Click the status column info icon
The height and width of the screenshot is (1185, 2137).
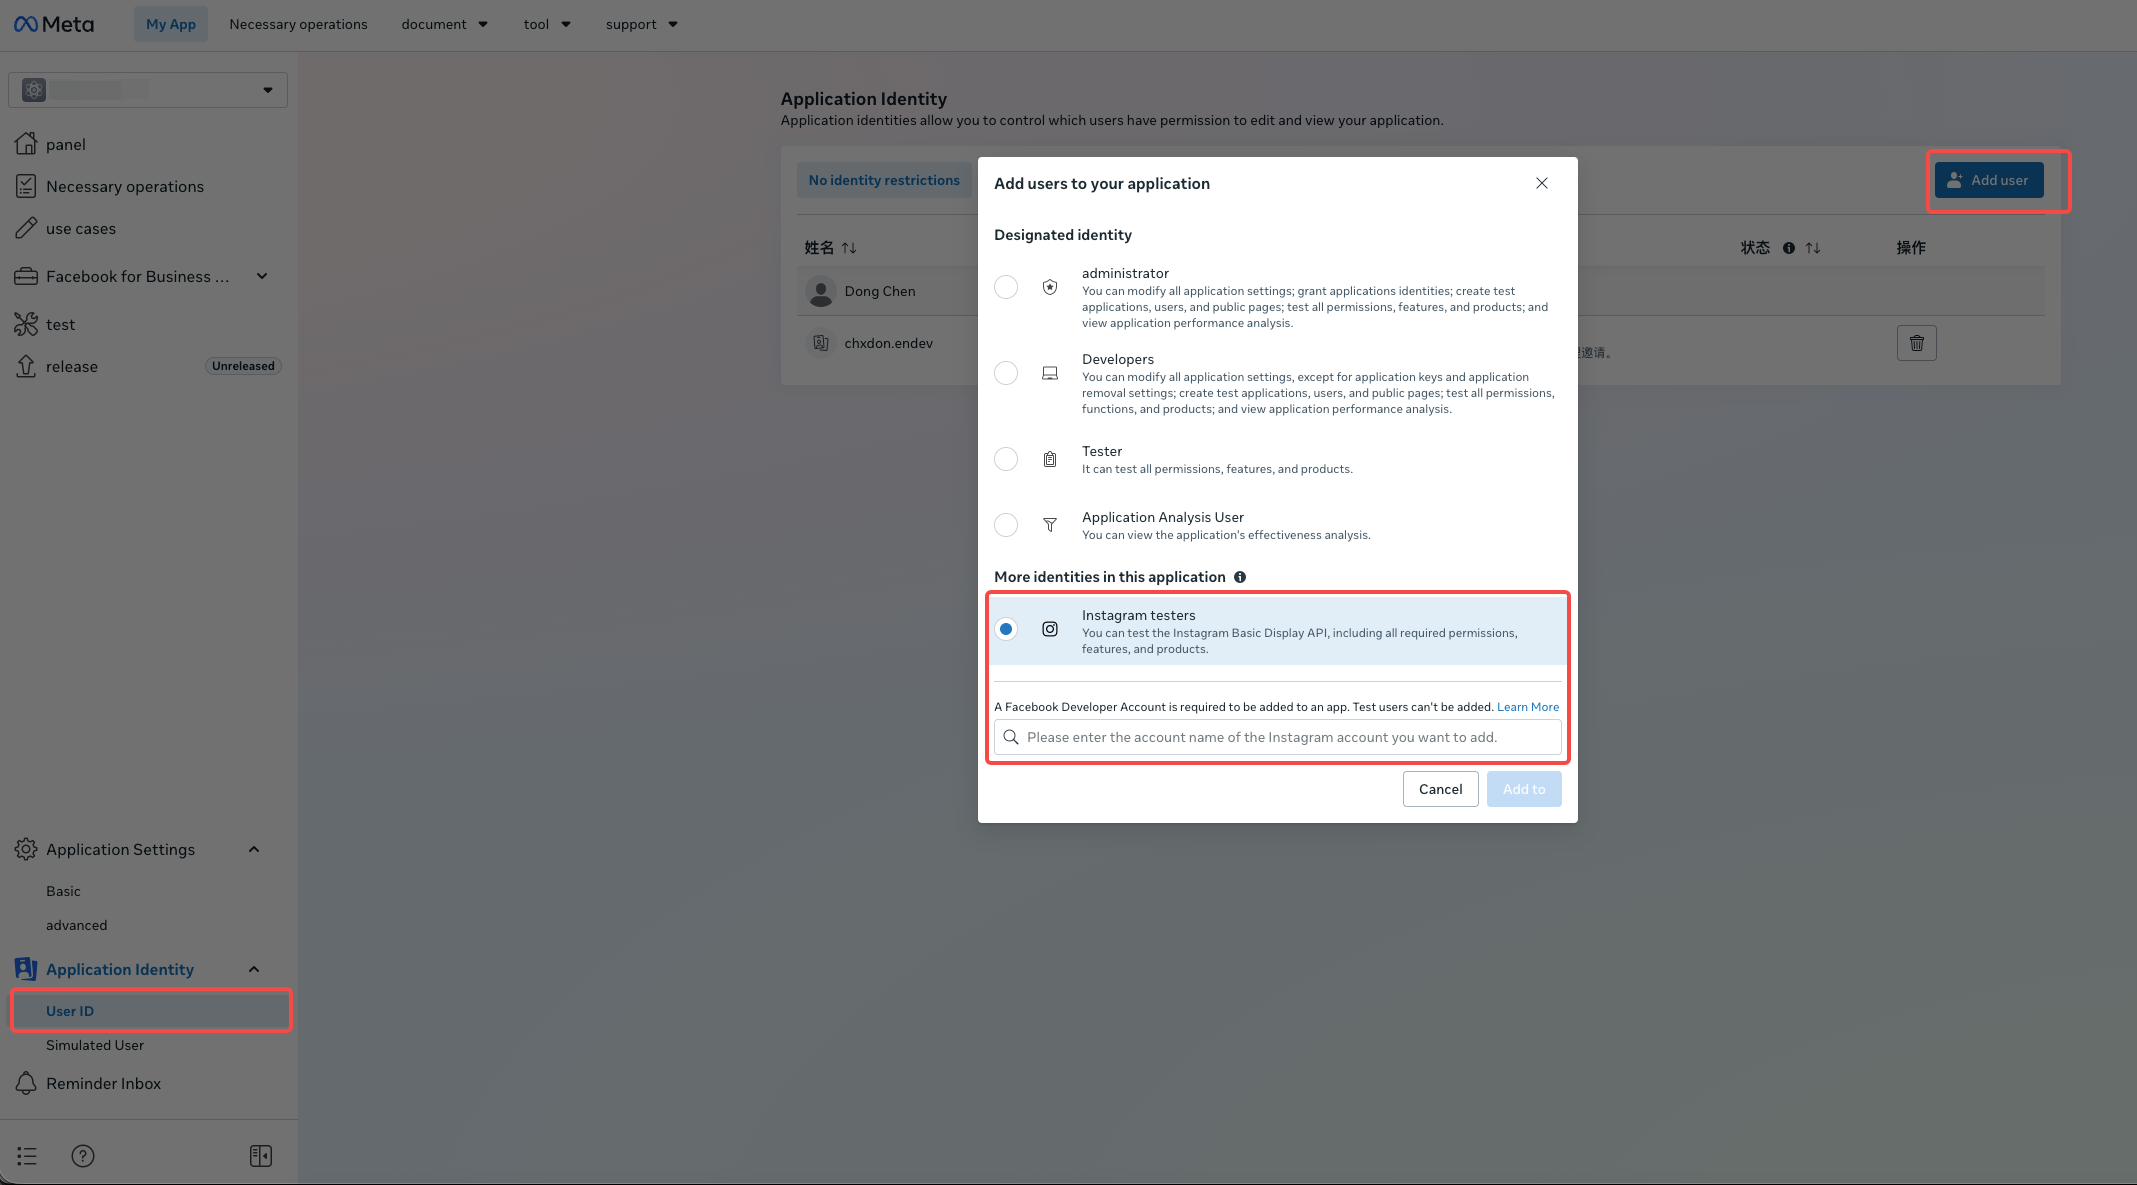(x=1789, y=248)
